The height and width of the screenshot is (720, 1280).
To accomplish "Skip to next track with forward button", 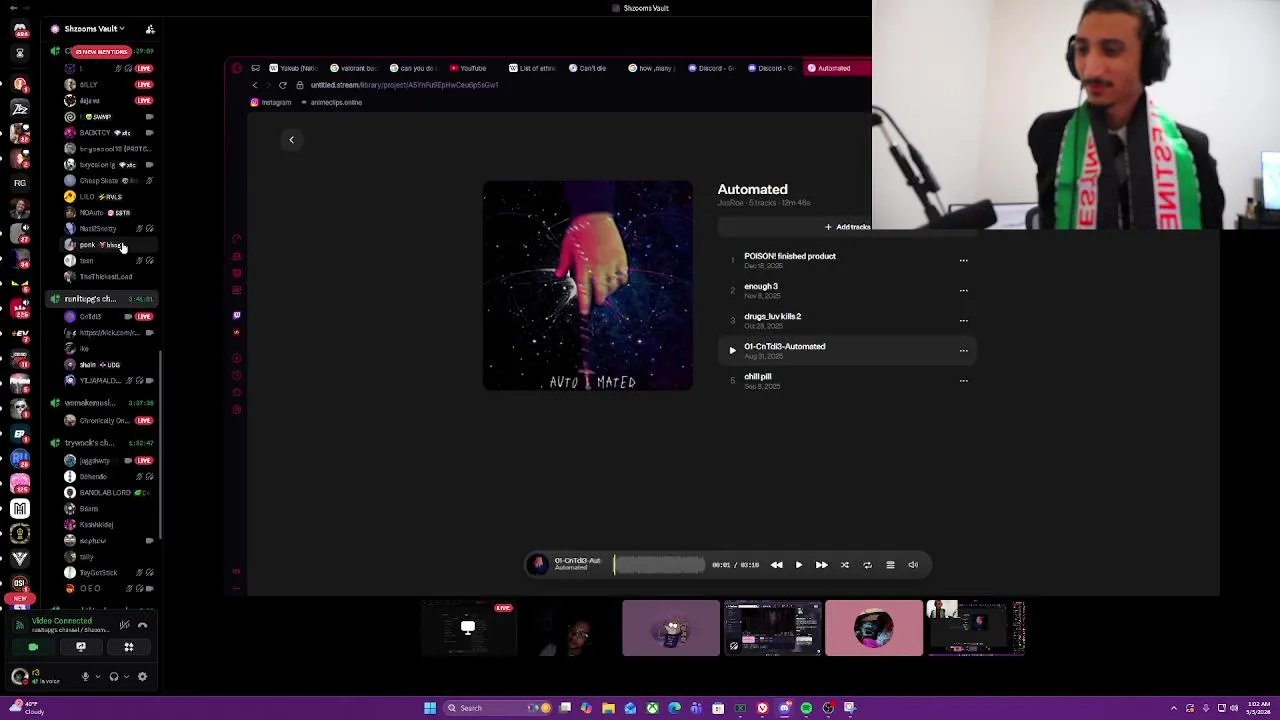I will pyautogui.click(x=821, y=565).
